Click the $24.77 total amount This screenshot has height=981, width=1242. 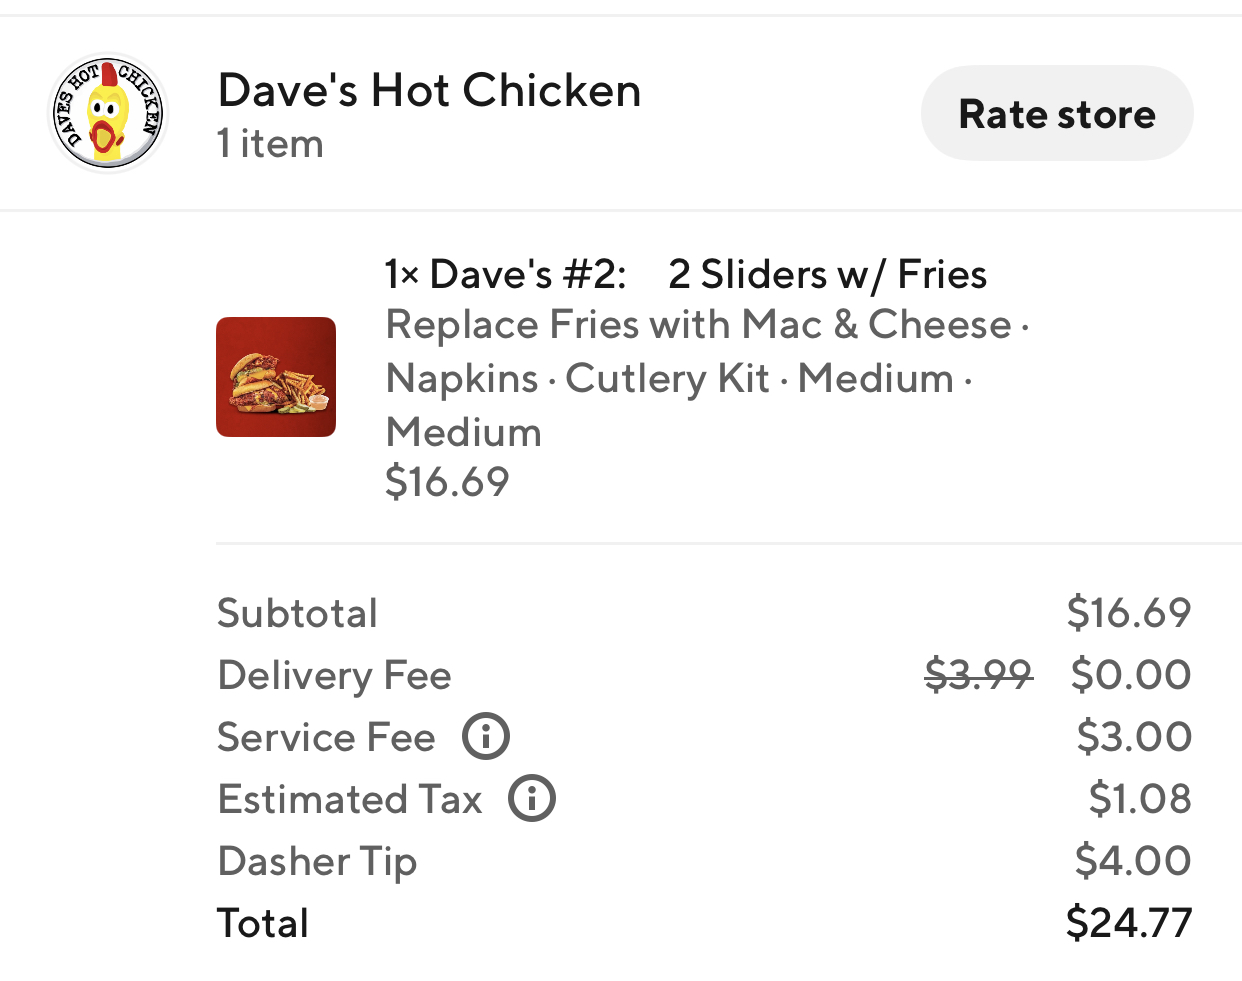1129,923
